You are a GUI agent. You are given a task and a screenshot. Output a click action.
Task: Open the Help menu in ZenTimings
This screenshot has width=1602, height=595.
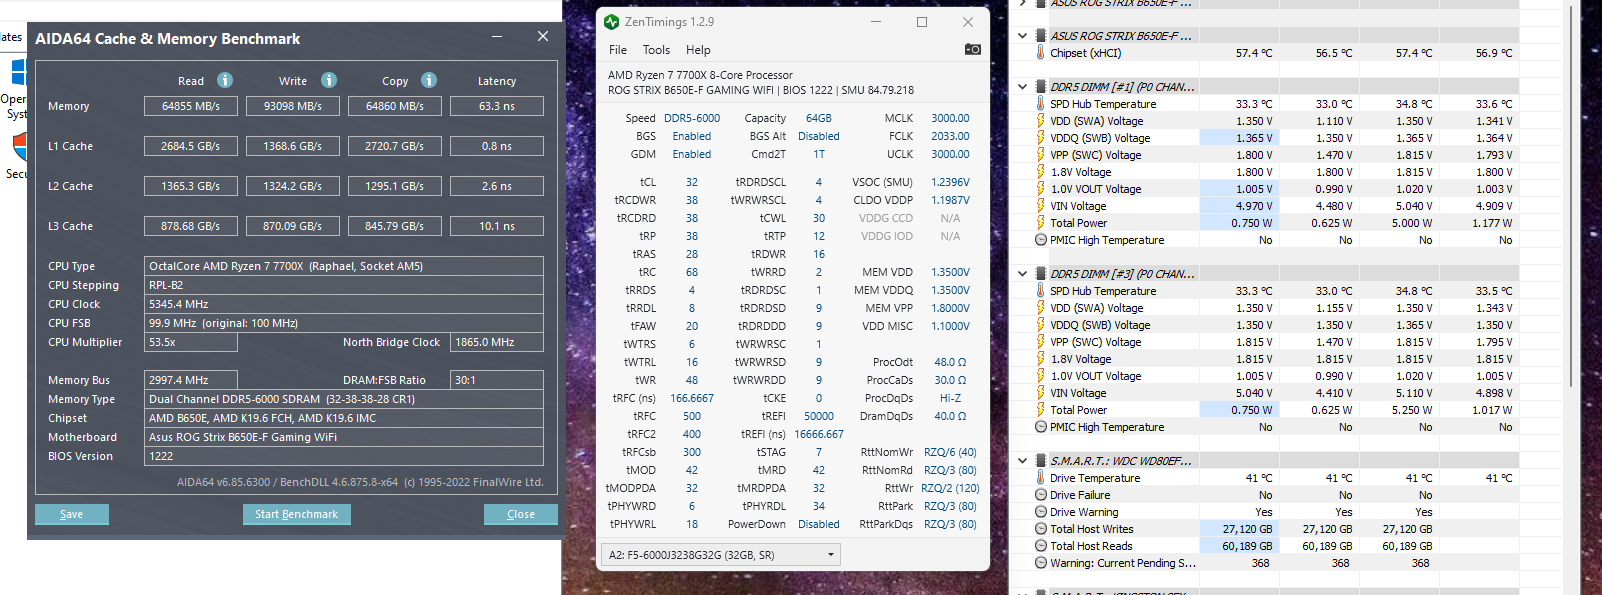pos(698,50)
